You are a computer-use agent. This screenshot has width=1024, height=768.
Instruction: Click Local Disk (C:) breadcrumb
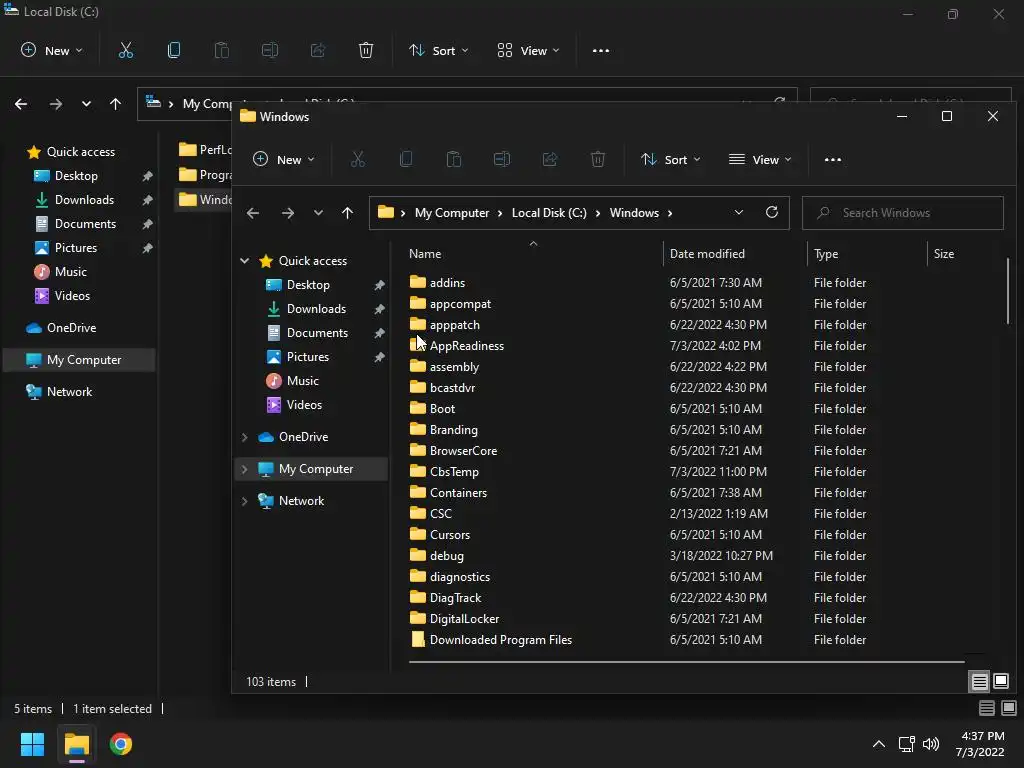pyautogui.click(x=549, y=213)
